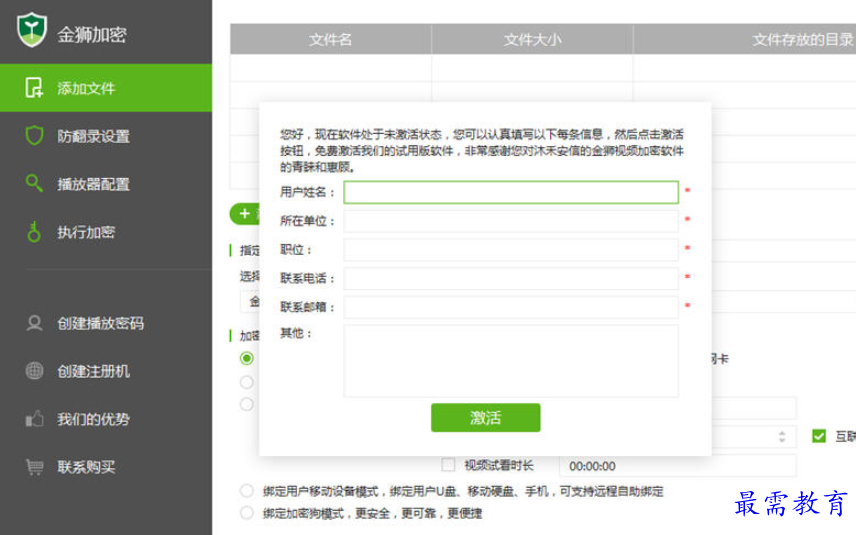Viewport: 856px width, 535px height.
Task: Toggle the green checked 互联 checkbox
Action: coord(819,436)
